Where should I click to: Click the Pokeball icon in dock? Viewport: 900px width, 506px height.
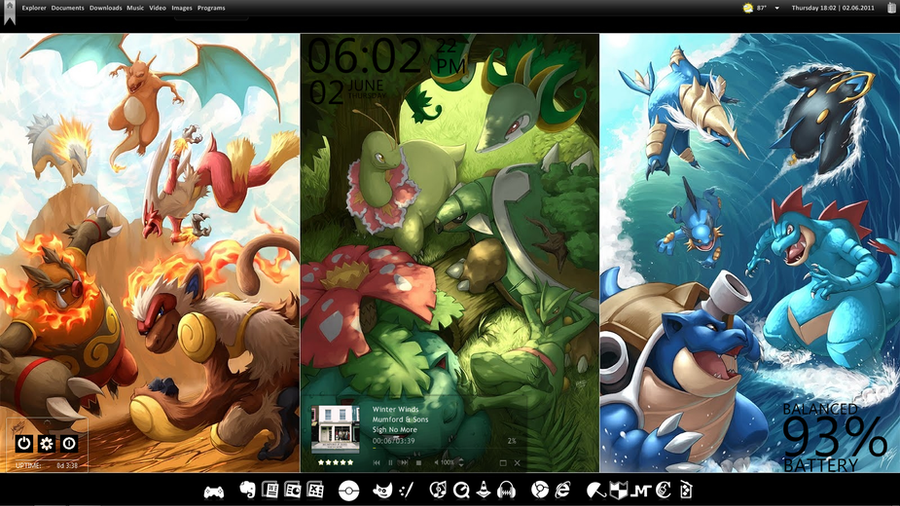(348, 491)
